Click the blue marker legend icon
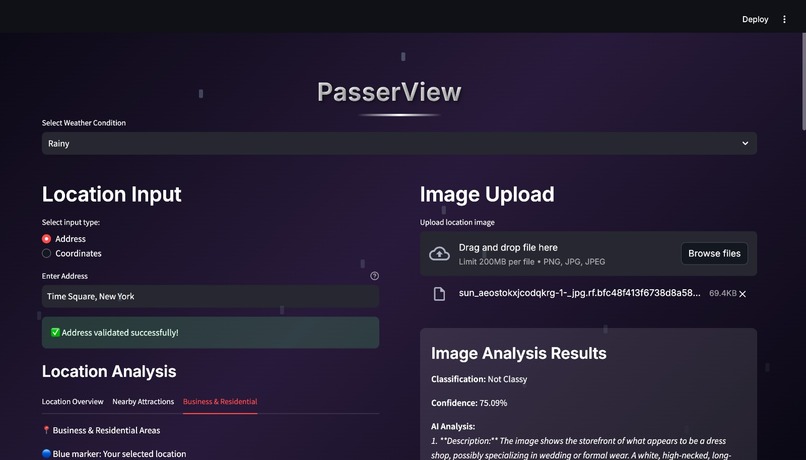Image resolution: width=806 pixels, height=460 pixels. click(46, 454)
